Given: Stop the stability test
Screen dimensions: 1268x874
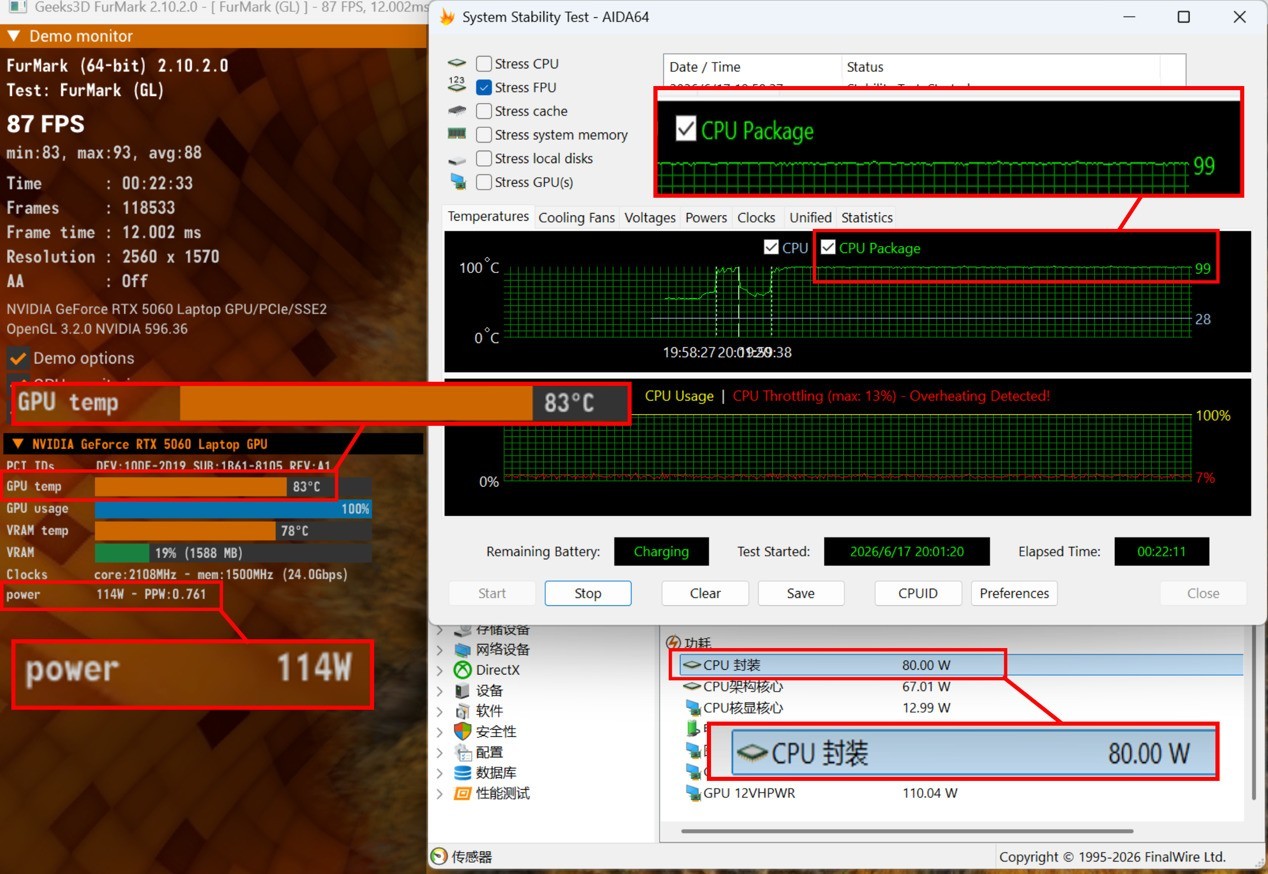Looking at the screenshot, I should [588, 593].
